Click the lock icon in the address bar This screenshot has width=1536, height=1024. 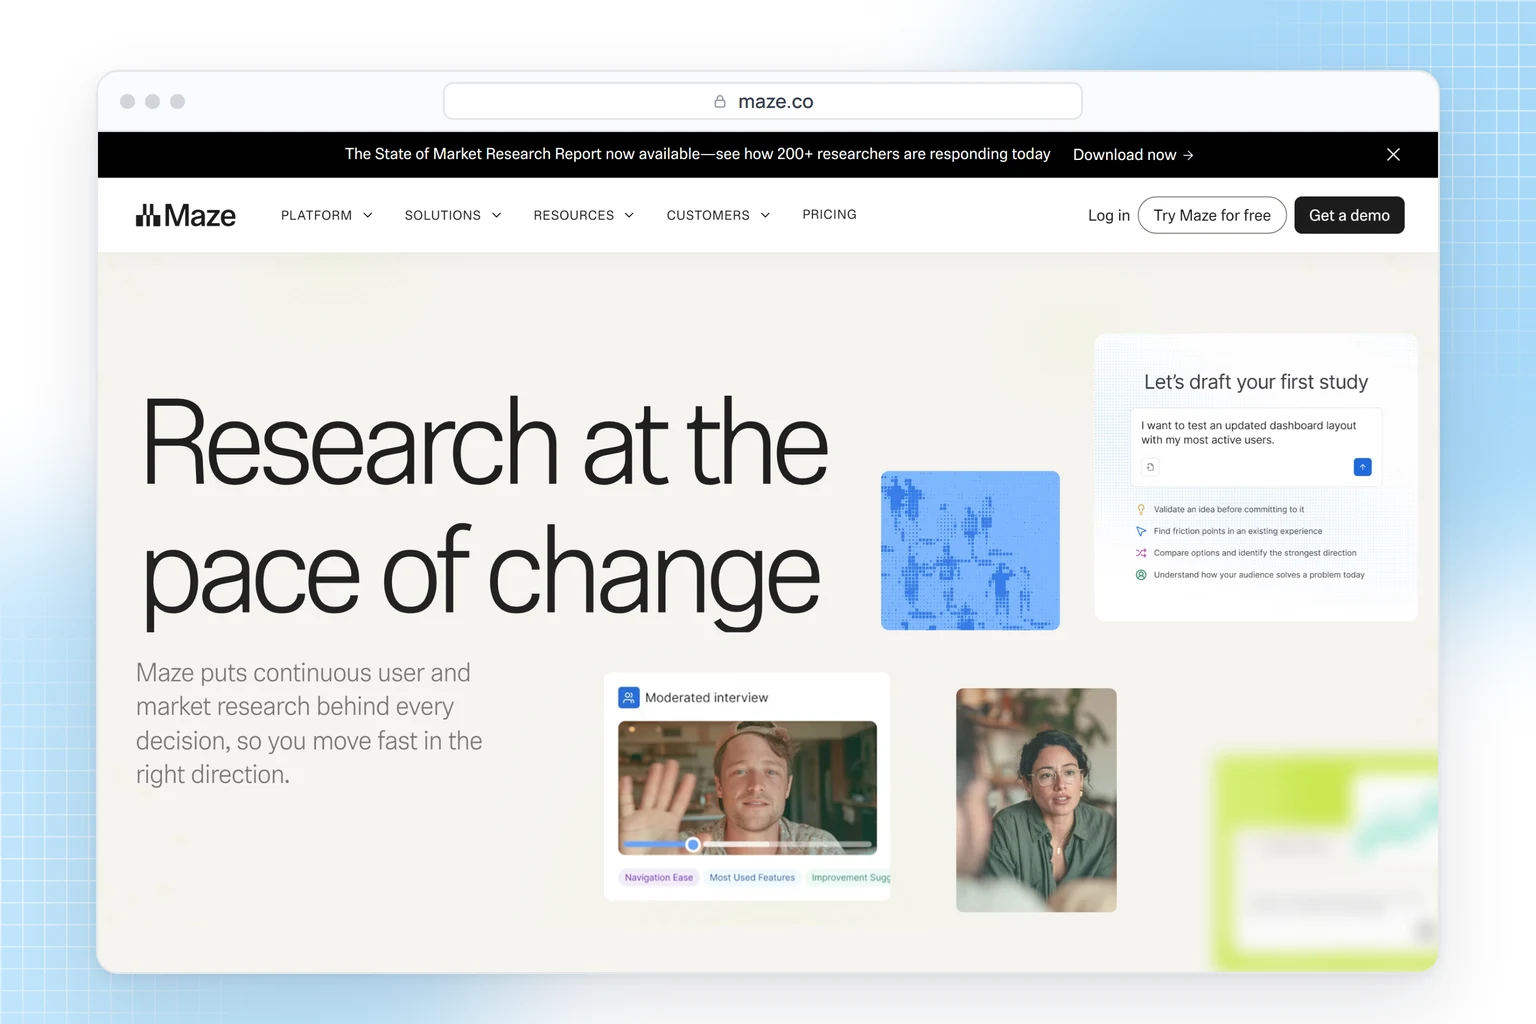[720, 101]
